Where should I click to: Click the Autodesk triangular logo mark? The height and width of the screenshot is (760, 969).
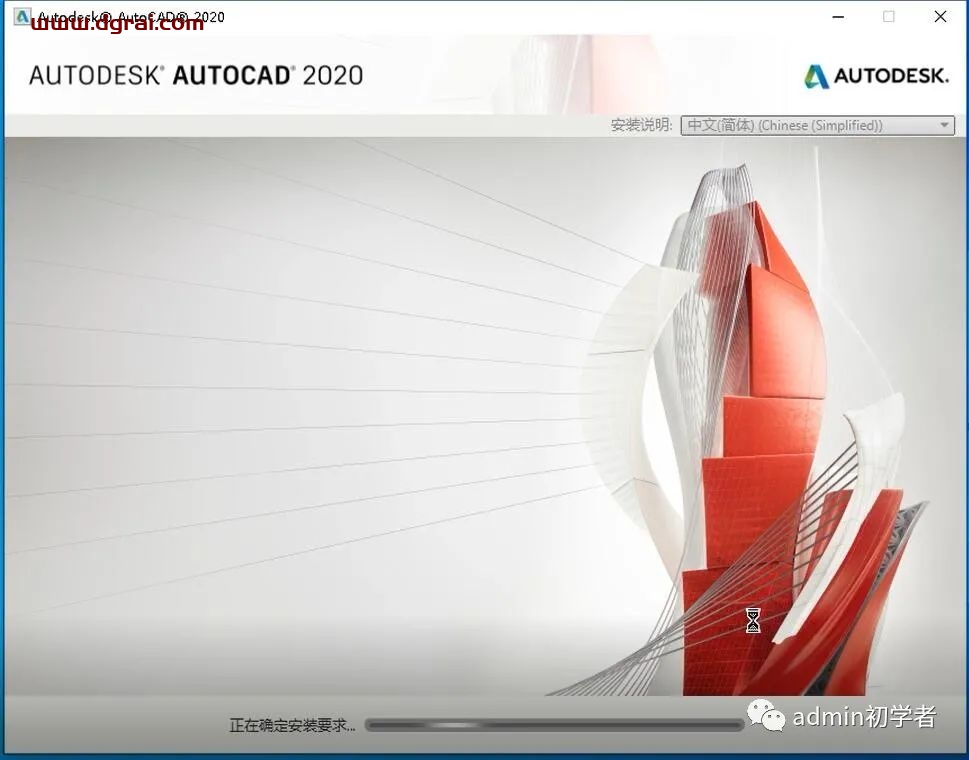[x=817, y=76]
